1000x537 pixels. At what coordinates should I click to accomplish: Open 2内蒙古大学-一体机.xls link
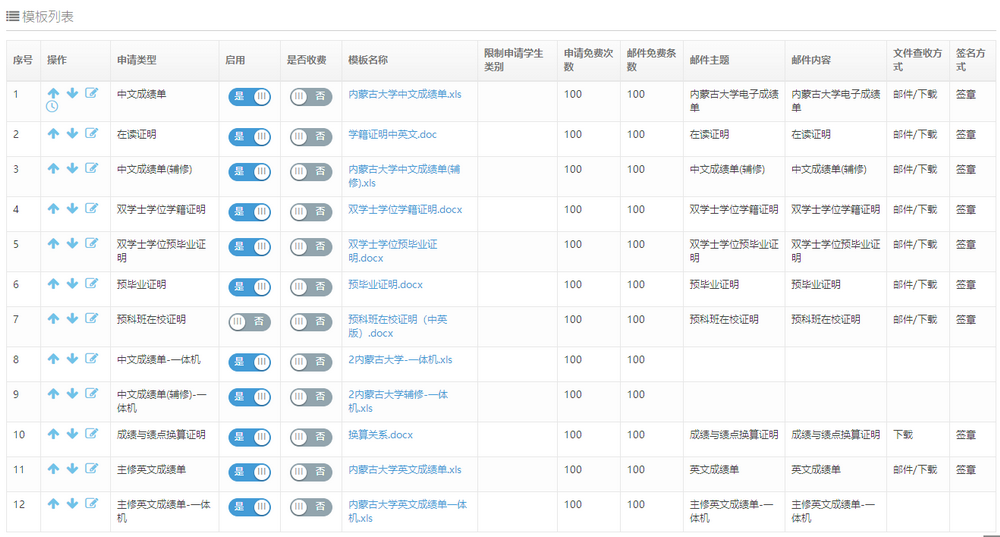point(400,360)
